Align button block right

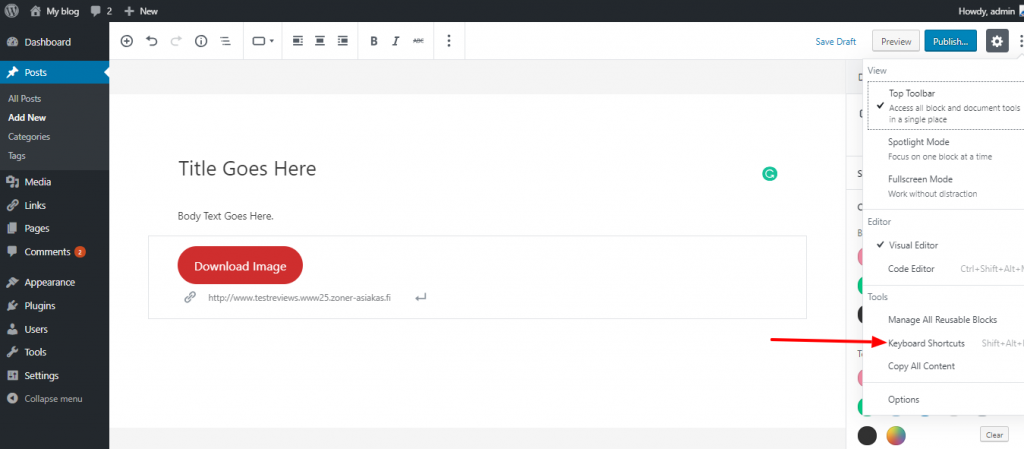tap(343, 41)
